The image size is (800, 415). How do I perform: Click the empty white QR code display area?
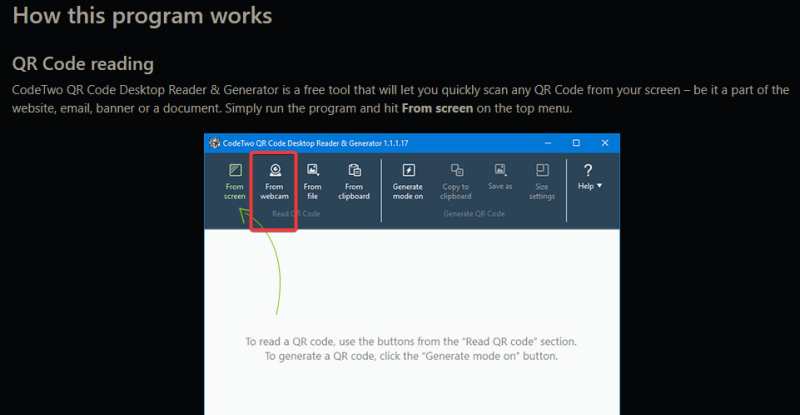tap(411, 290)
